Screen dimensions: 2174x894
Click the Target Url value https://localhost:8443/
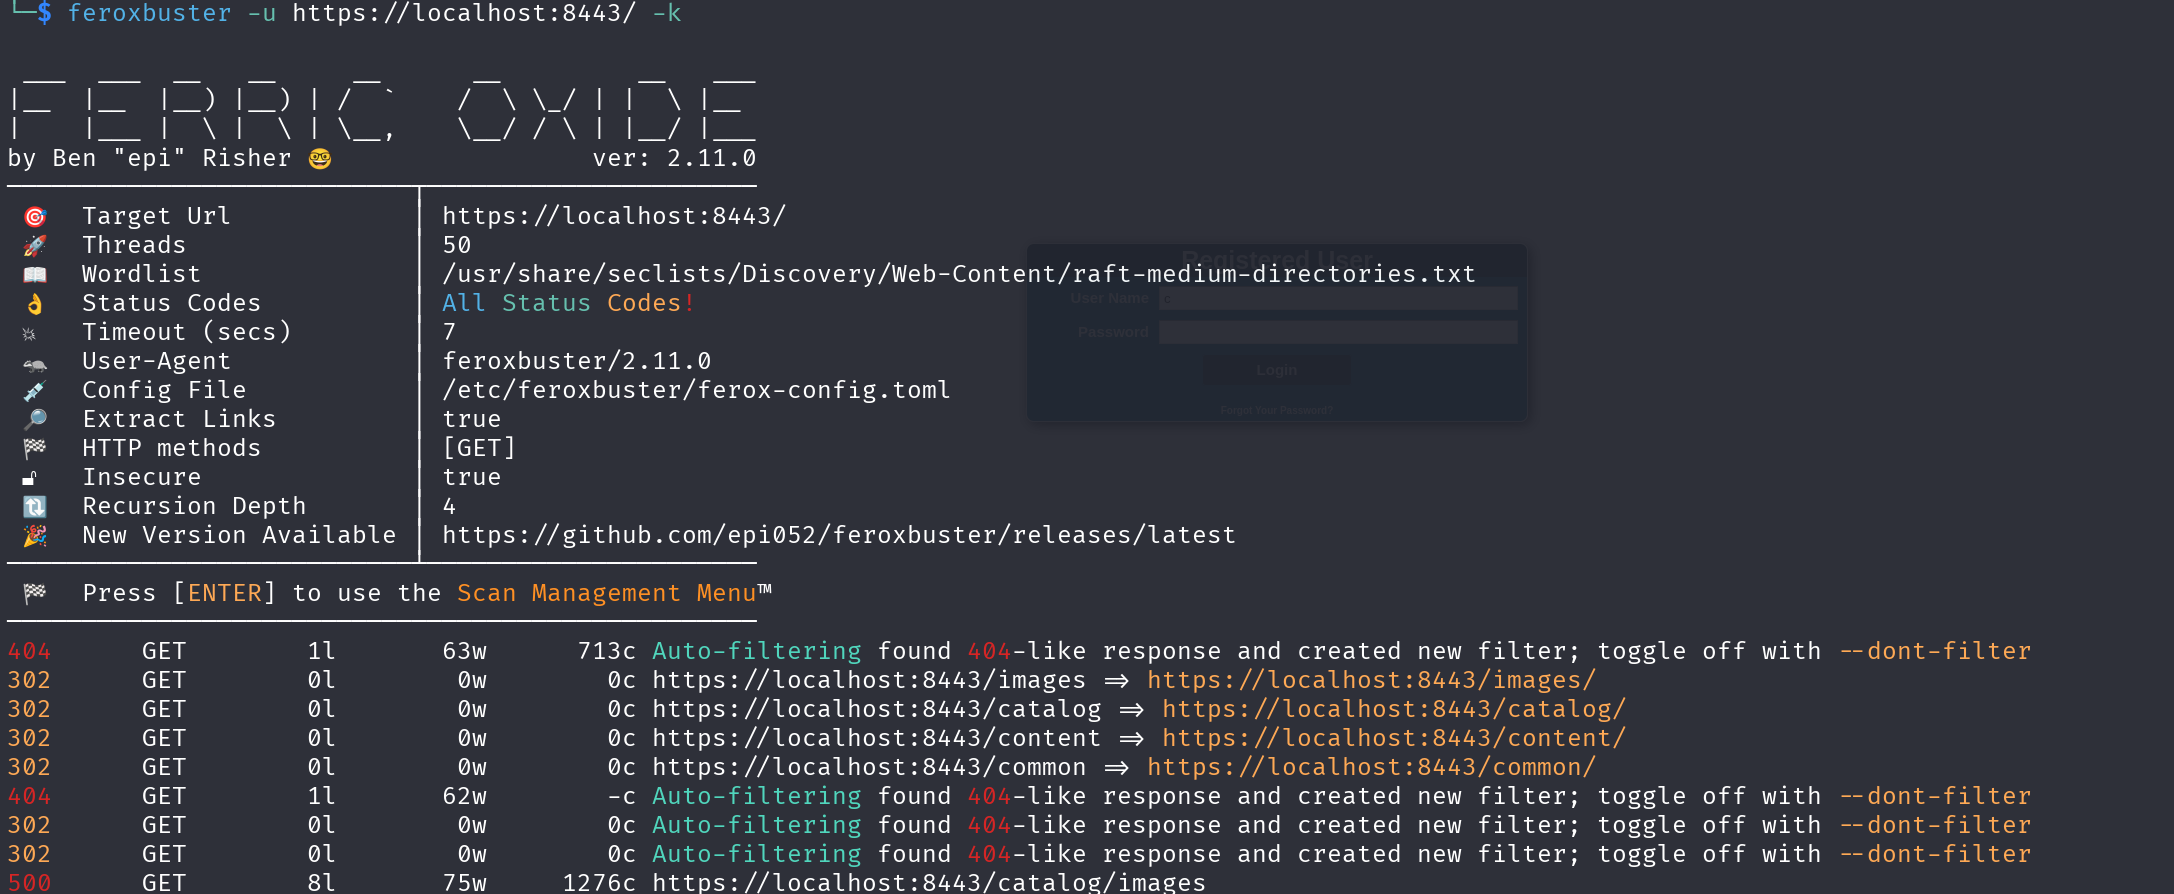coord(614,217)
